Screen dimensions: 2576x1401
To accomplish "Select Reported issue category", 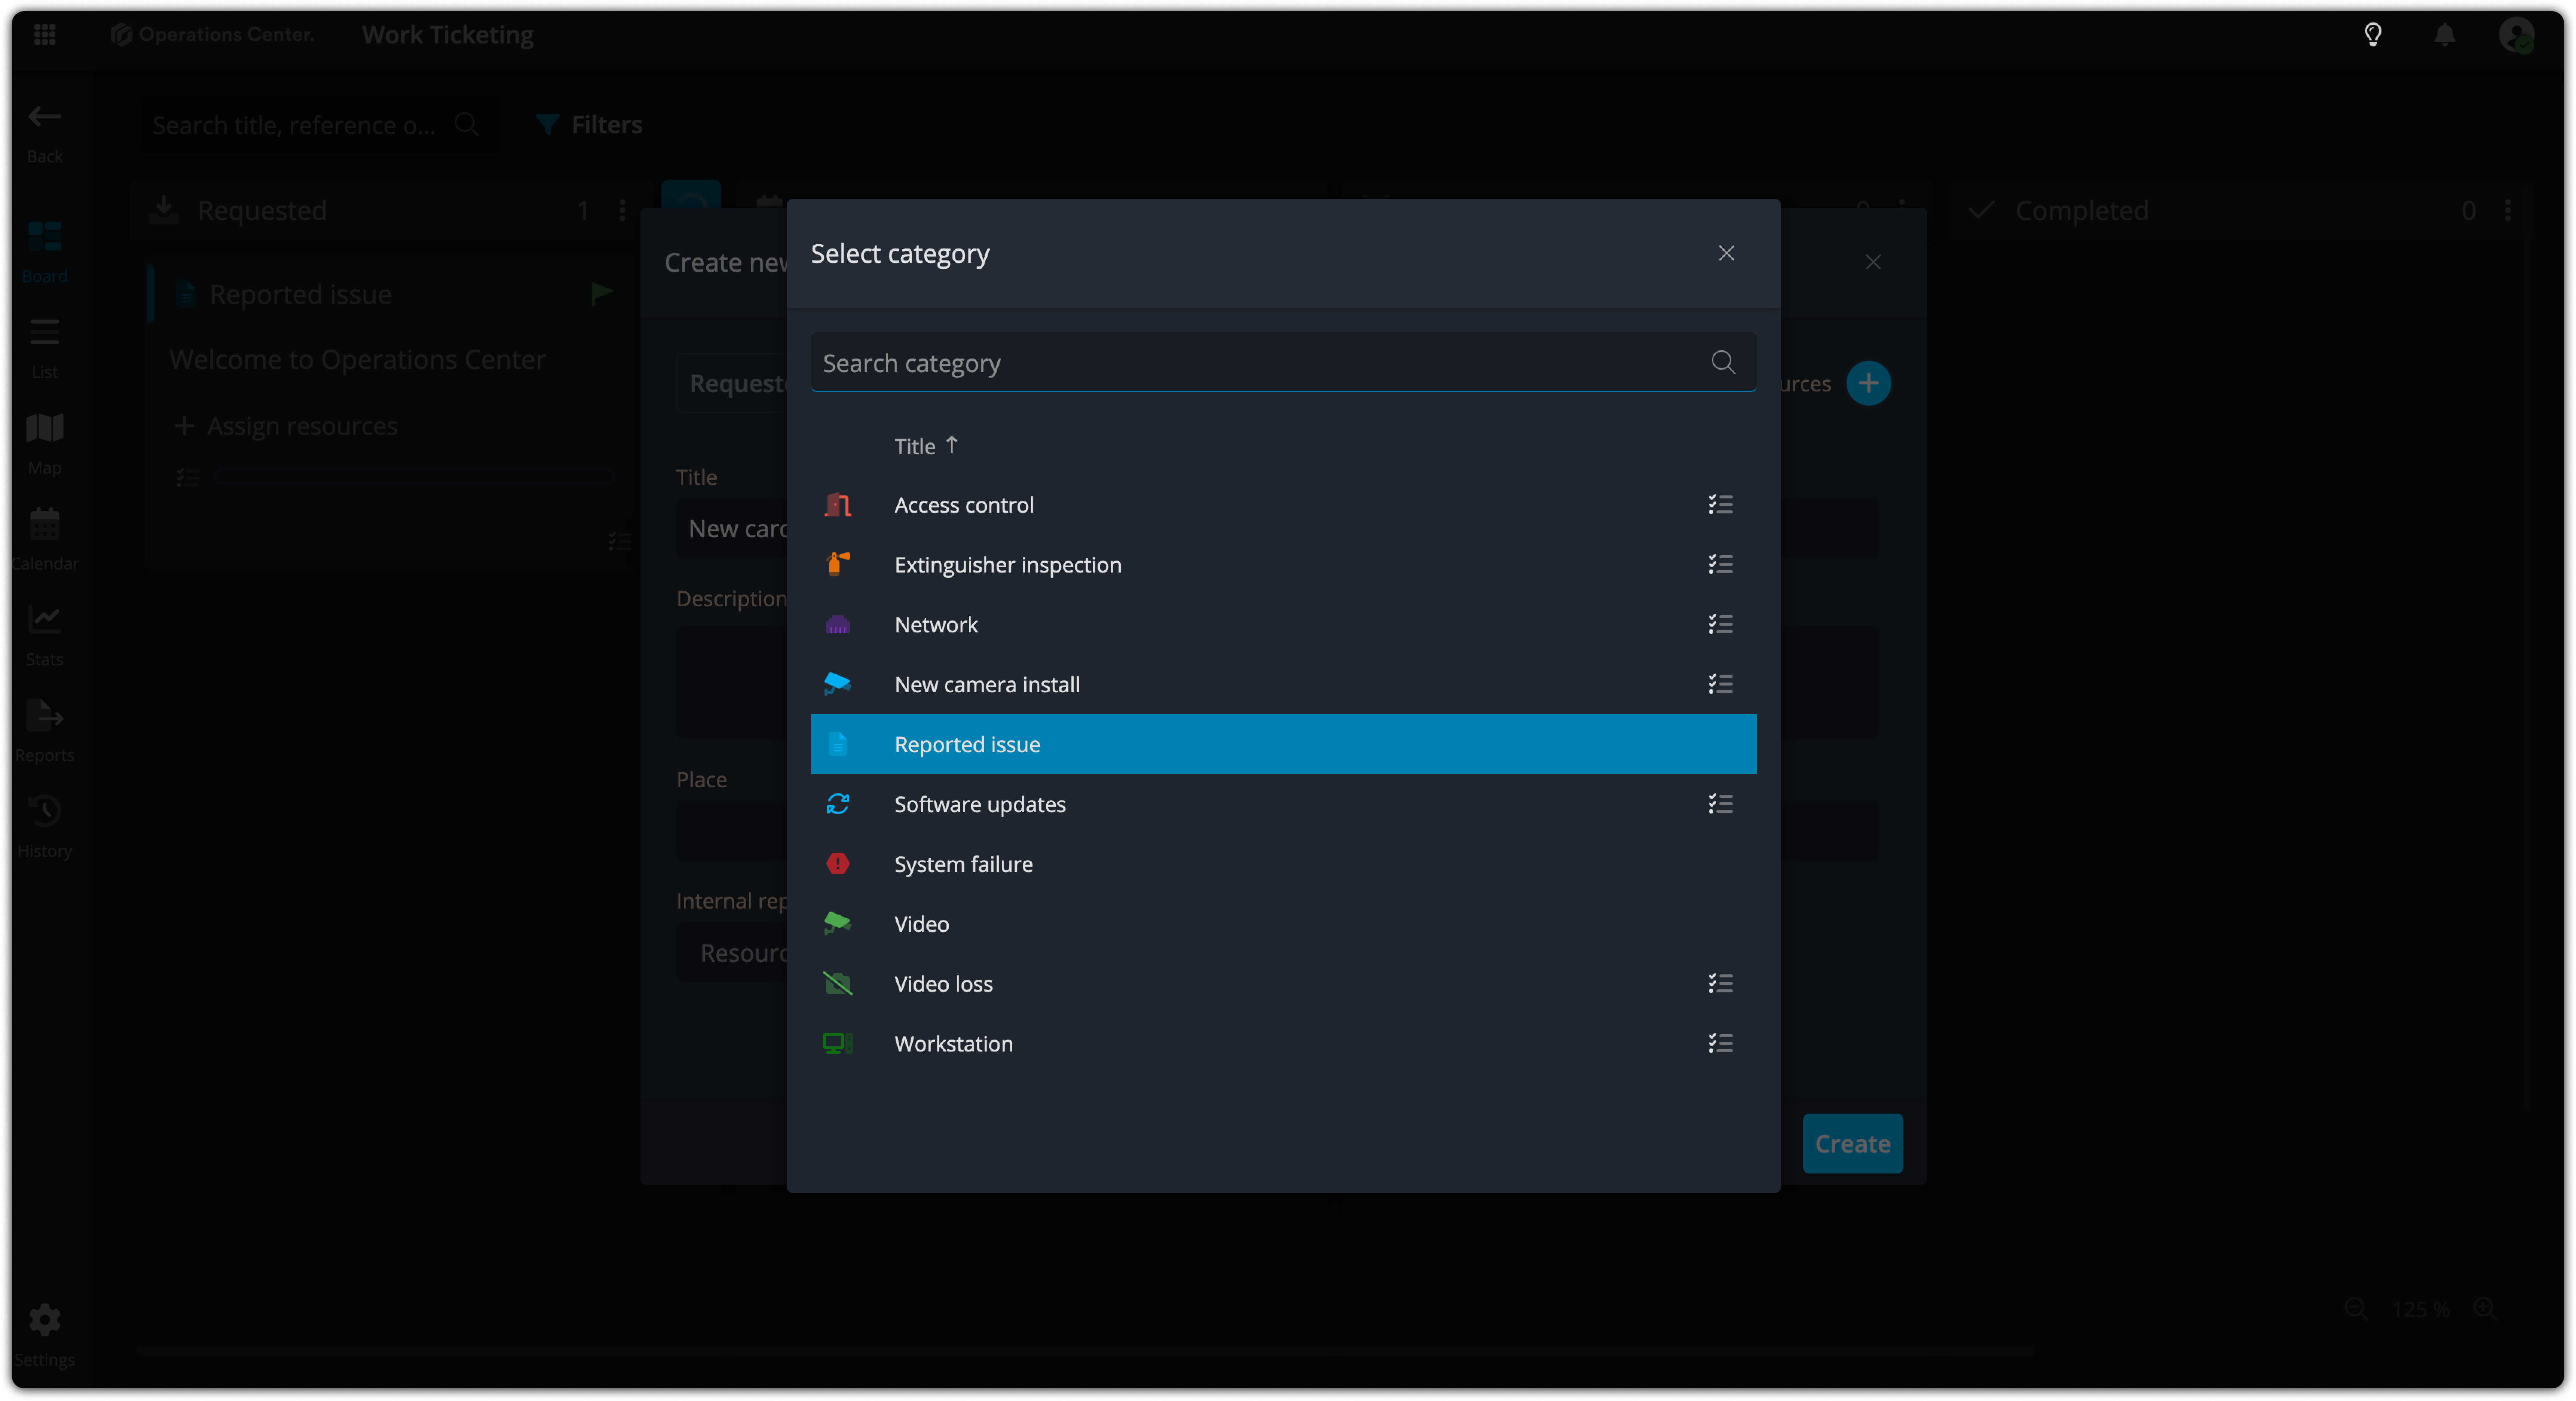I will [x=1283, y=744].
